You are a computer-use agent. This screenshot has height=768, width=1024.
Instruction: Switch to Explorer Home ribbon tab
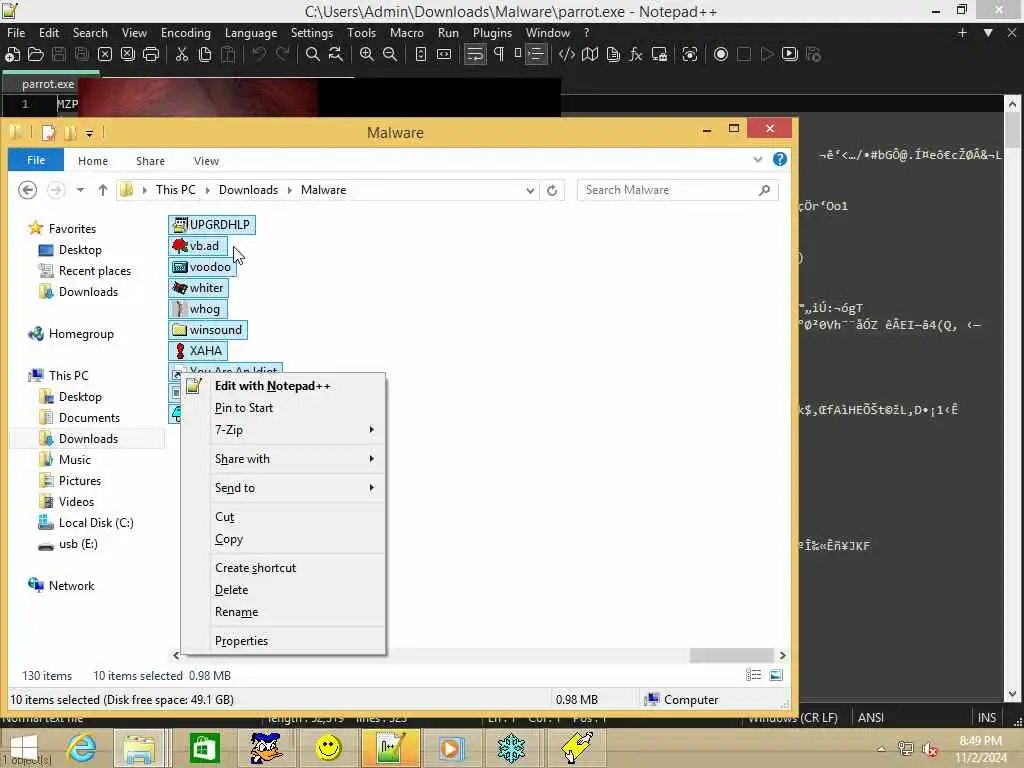pos(93,161)
